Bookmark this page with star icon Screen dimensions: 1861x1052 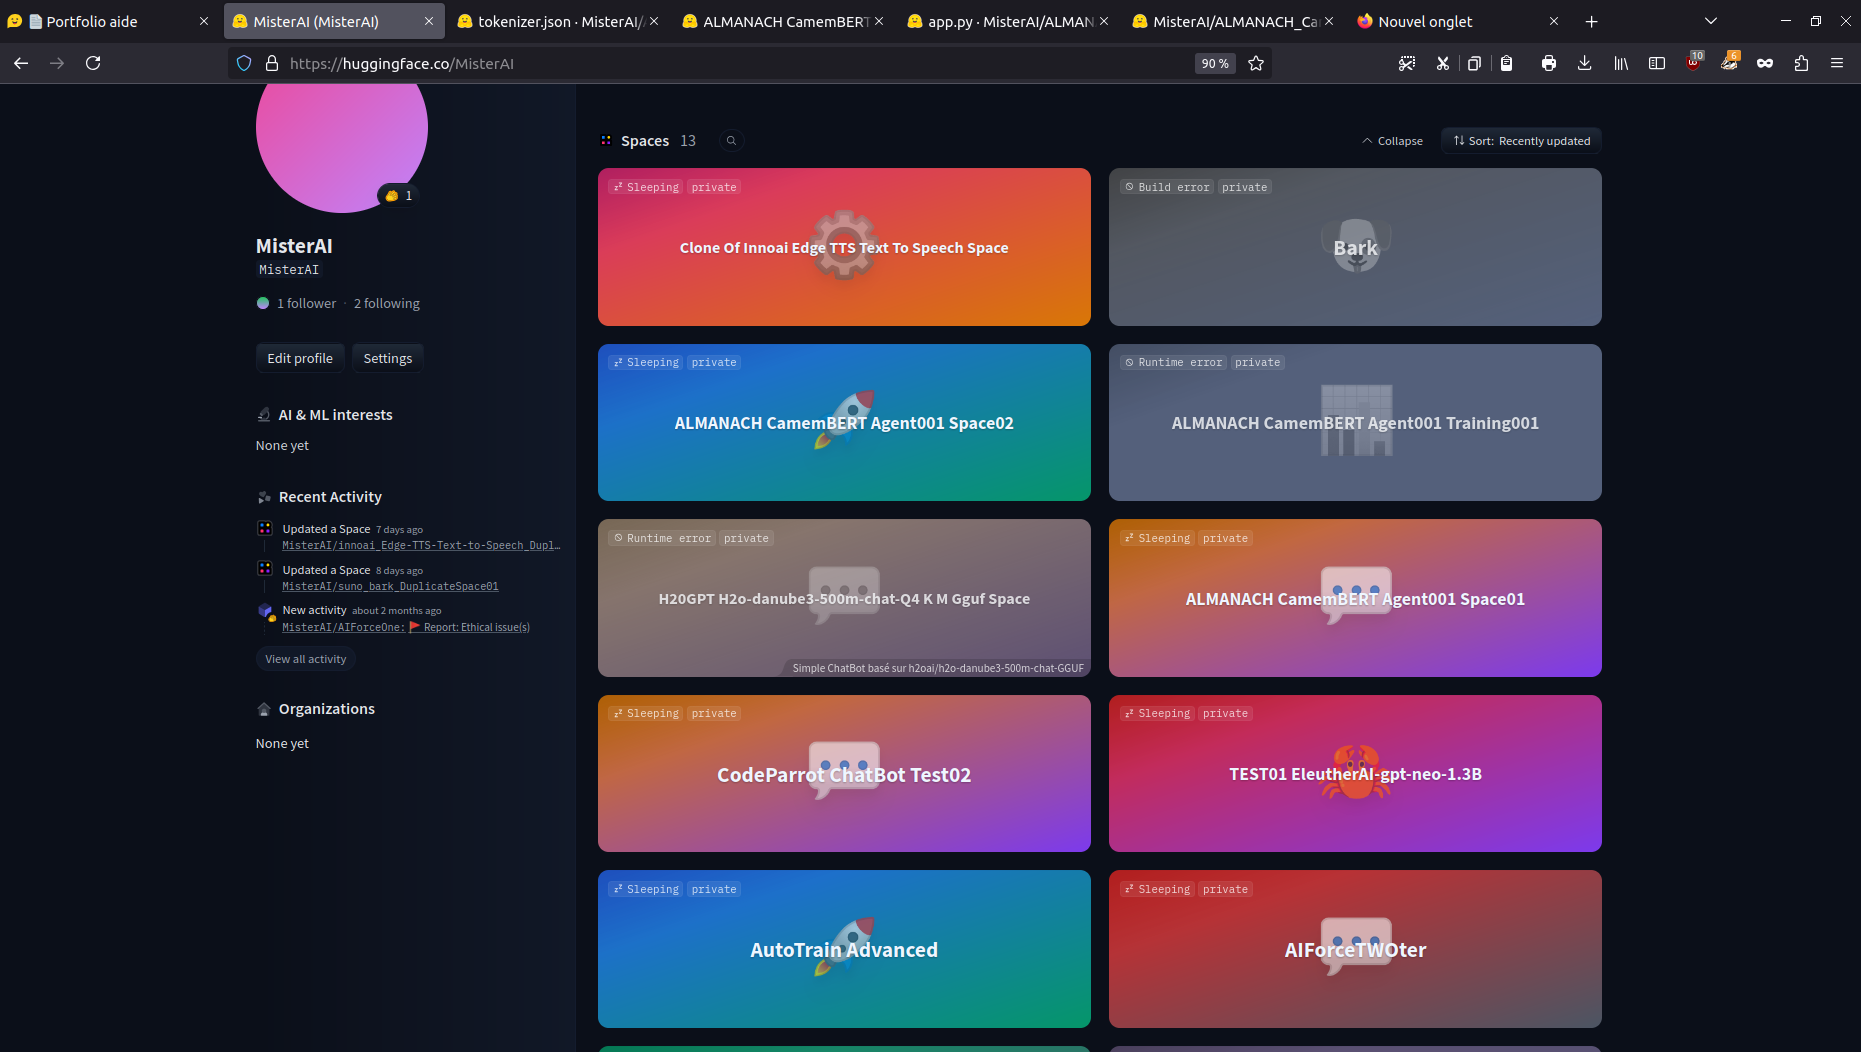point(1256,63)
